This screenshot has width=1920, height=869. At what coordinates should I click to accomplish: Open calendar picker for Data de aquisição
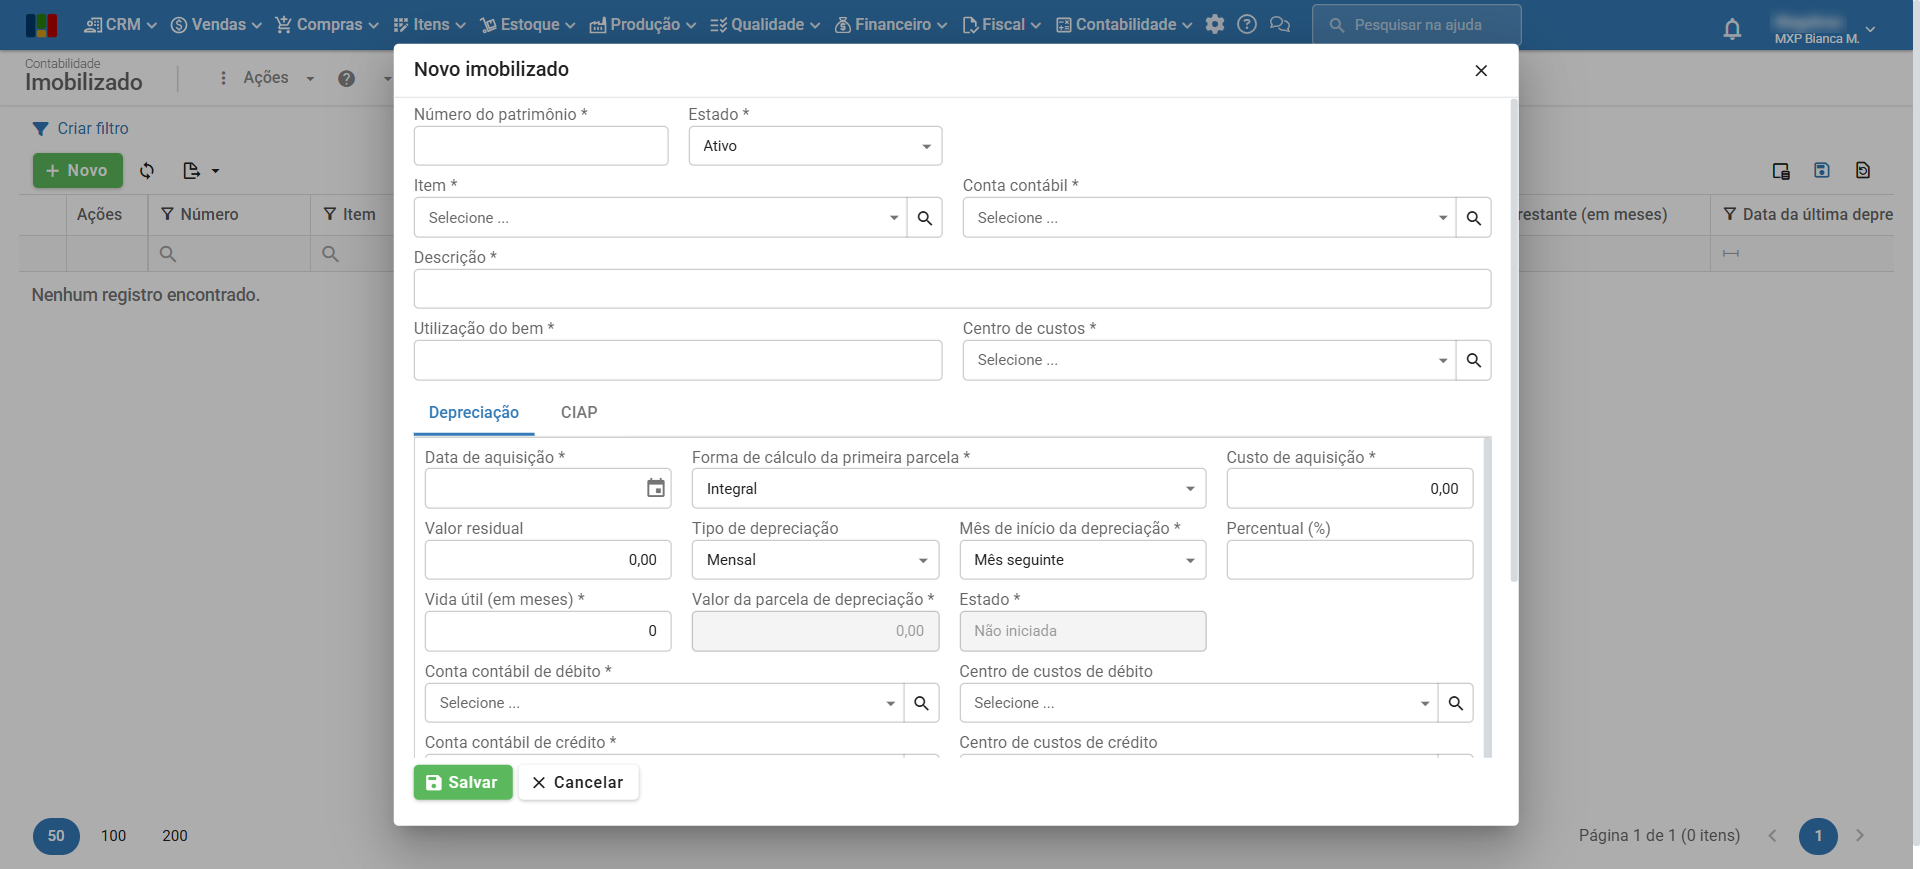pyautogui.click(x=655, y=489)
